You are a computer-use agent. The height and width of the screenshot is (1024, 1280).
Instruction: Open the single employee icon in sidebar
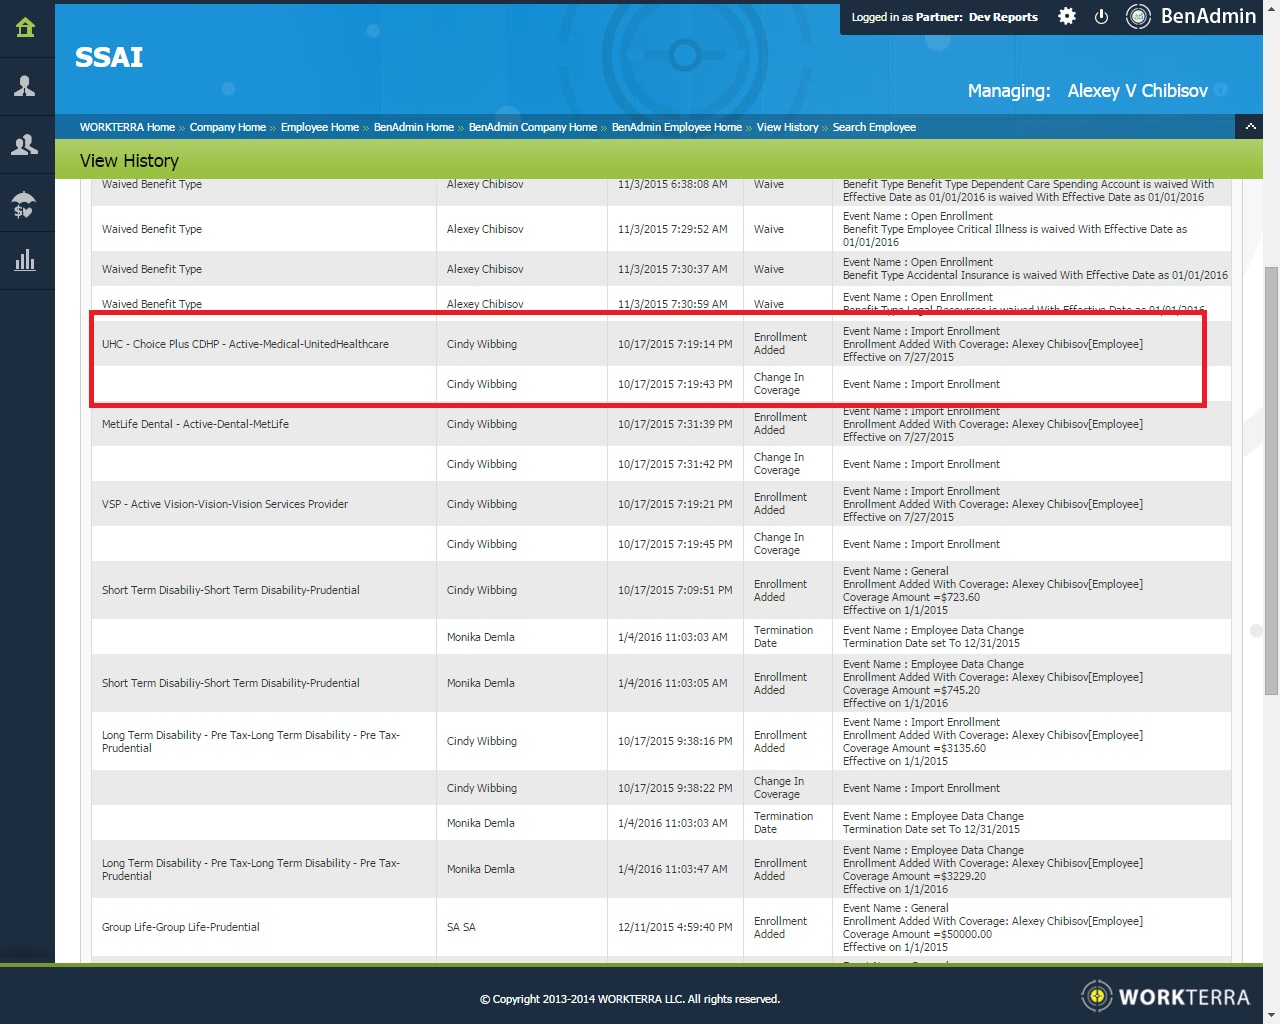pos(26,87)
